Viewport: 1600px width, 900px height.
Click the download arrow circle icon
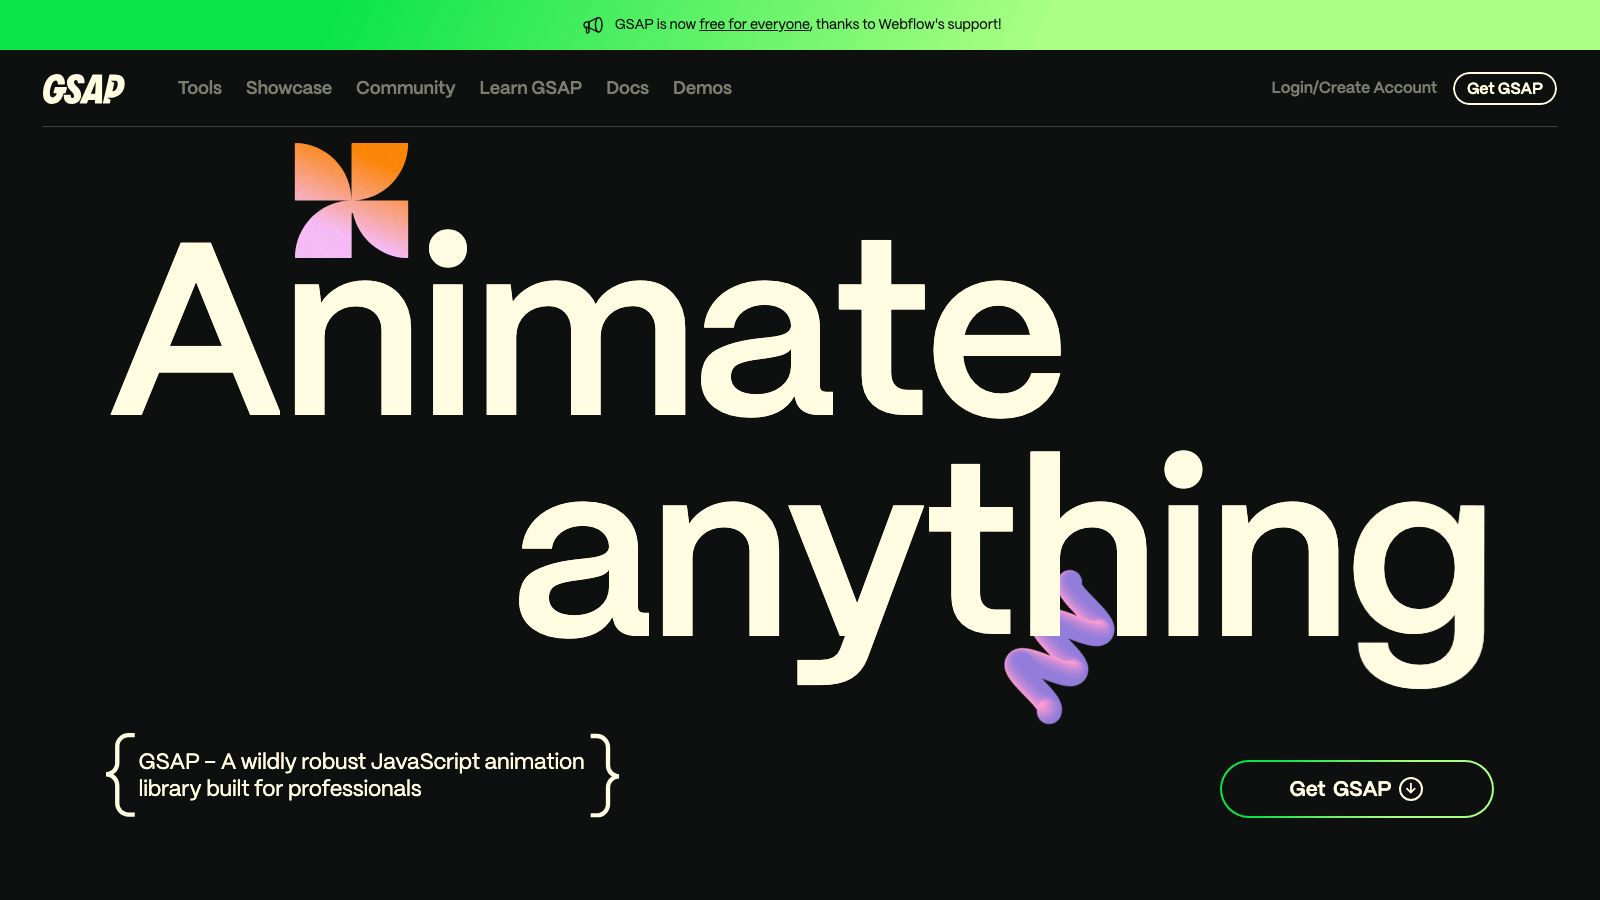1411,789
